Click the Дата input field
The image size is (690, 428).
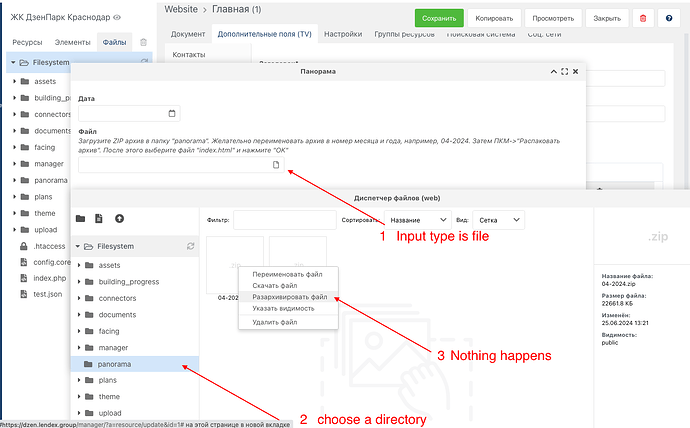pos(129,113)
